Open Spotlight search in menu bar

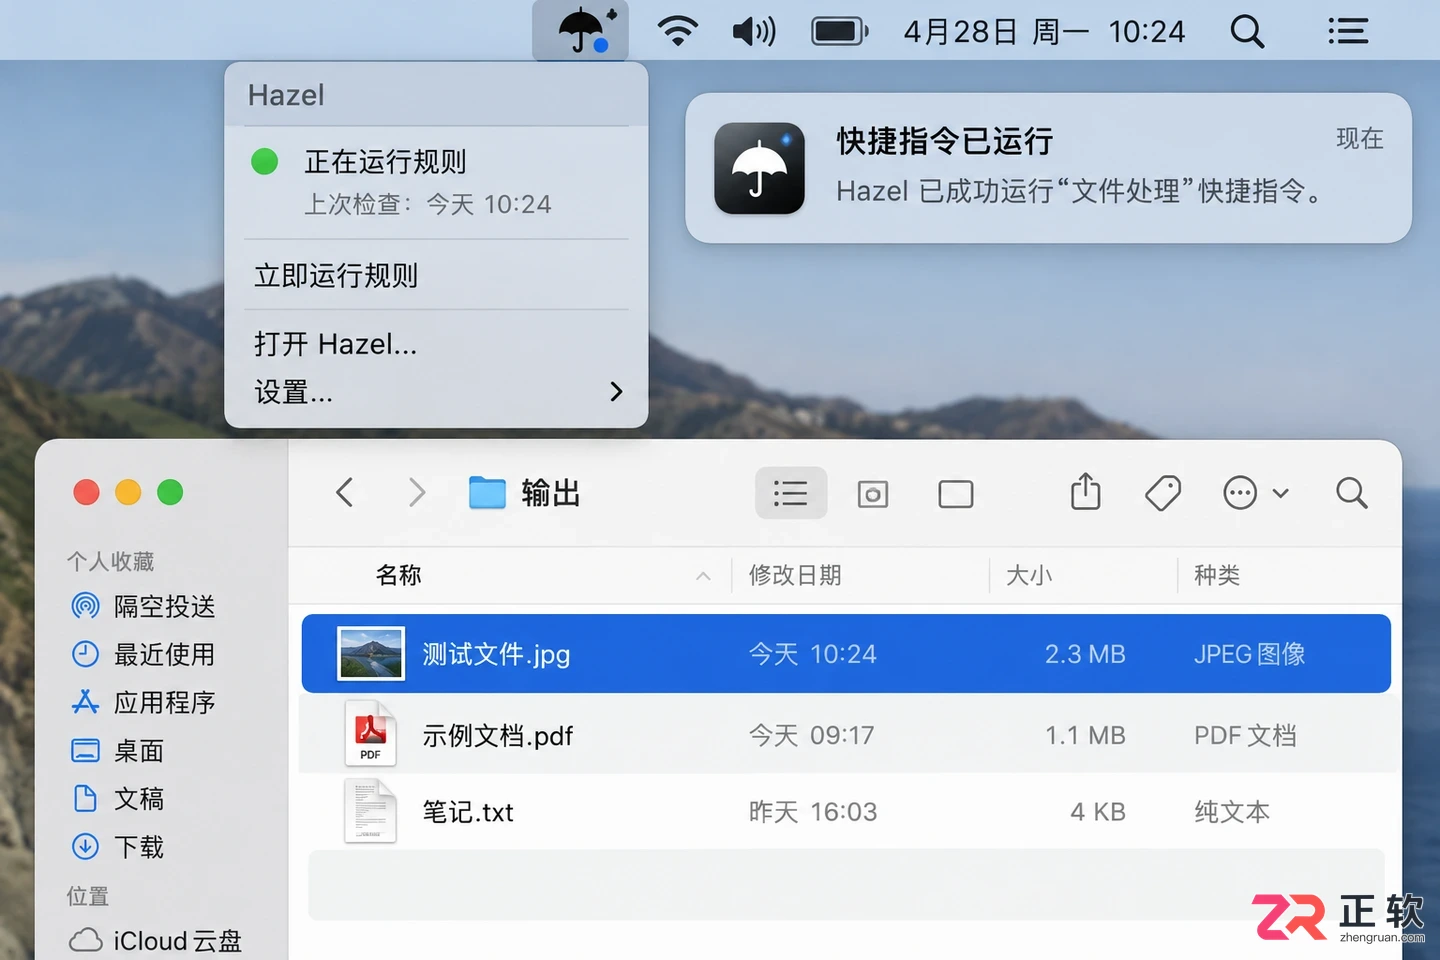pyautogui.click(x=1247, y=31)
